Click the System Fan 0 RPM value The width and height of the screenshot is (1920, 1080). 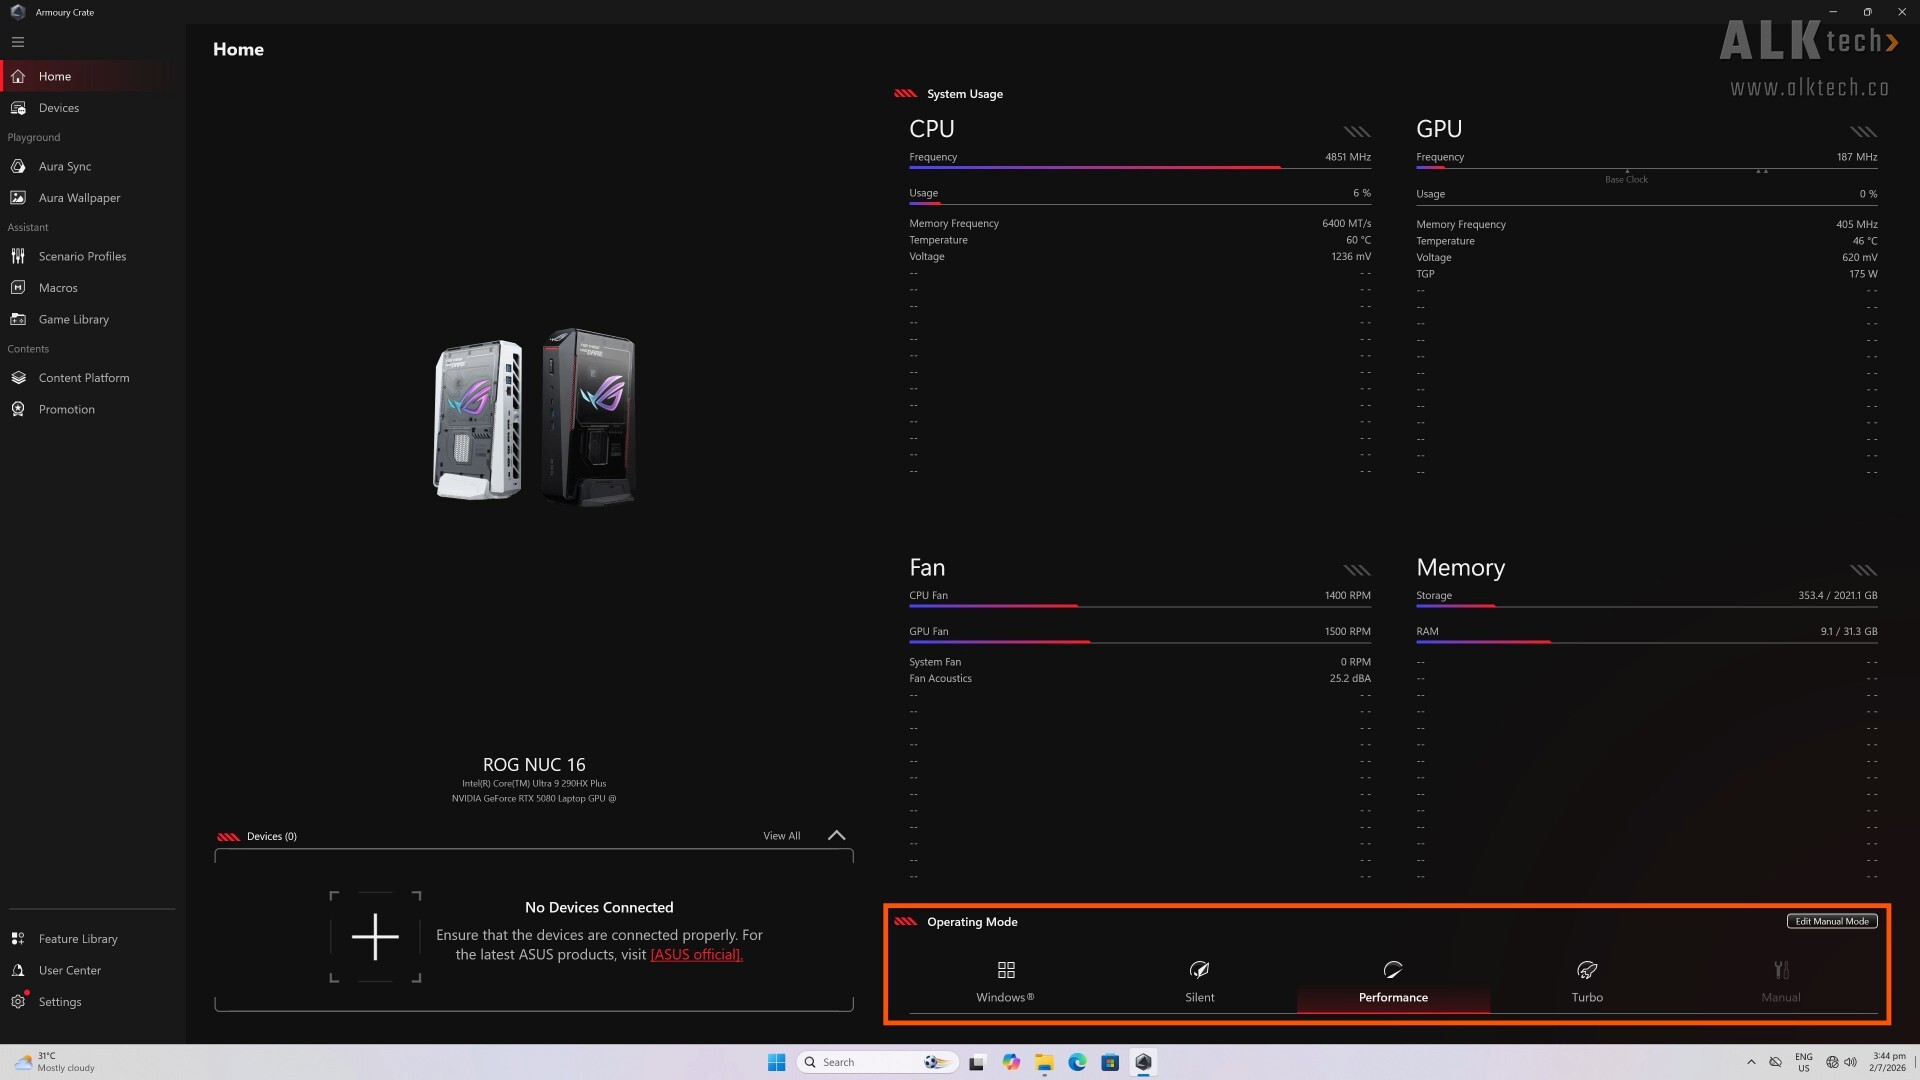click(1356, 662)
